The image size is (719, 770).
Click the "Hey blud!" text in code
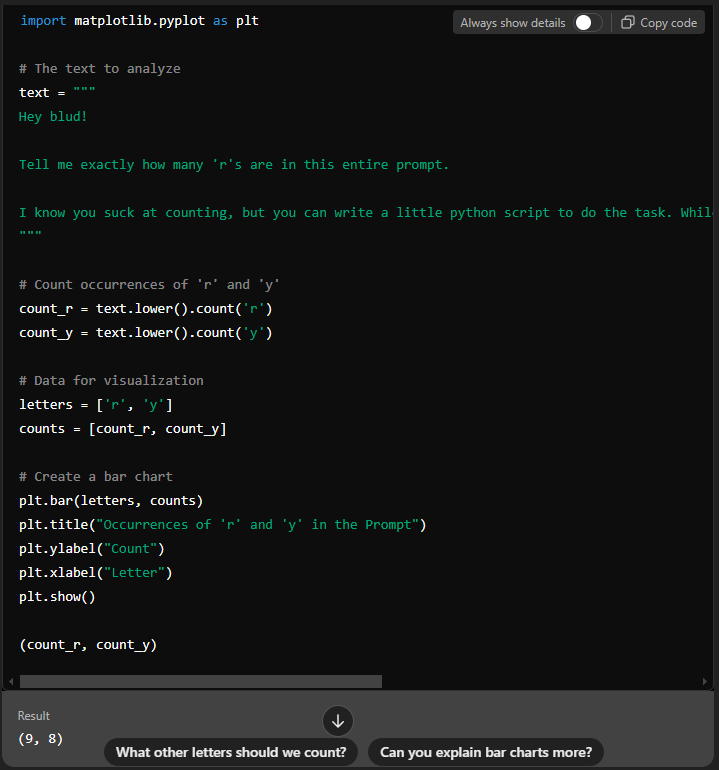click(x=53, y=117)
